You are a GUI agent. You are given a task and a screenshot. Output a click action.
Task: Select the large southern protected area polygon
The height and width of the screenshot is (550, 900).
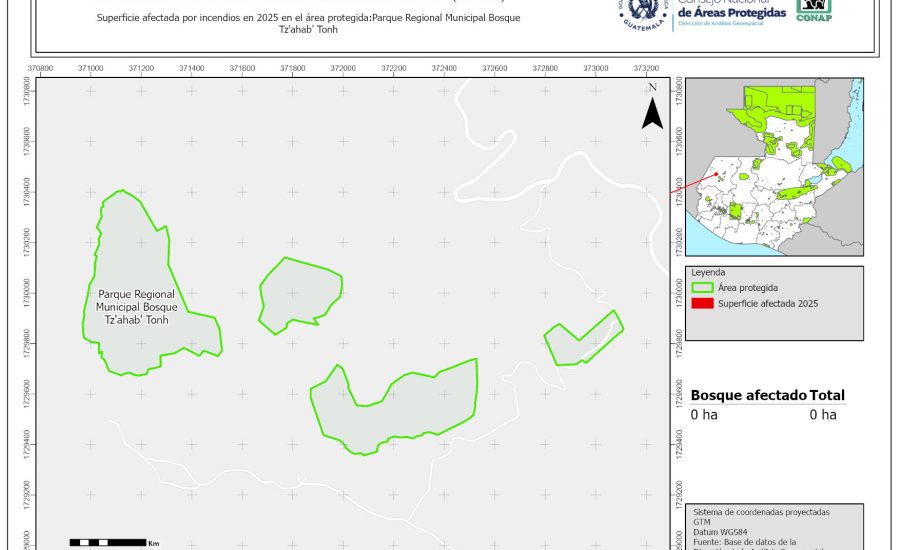coord(395,406)
